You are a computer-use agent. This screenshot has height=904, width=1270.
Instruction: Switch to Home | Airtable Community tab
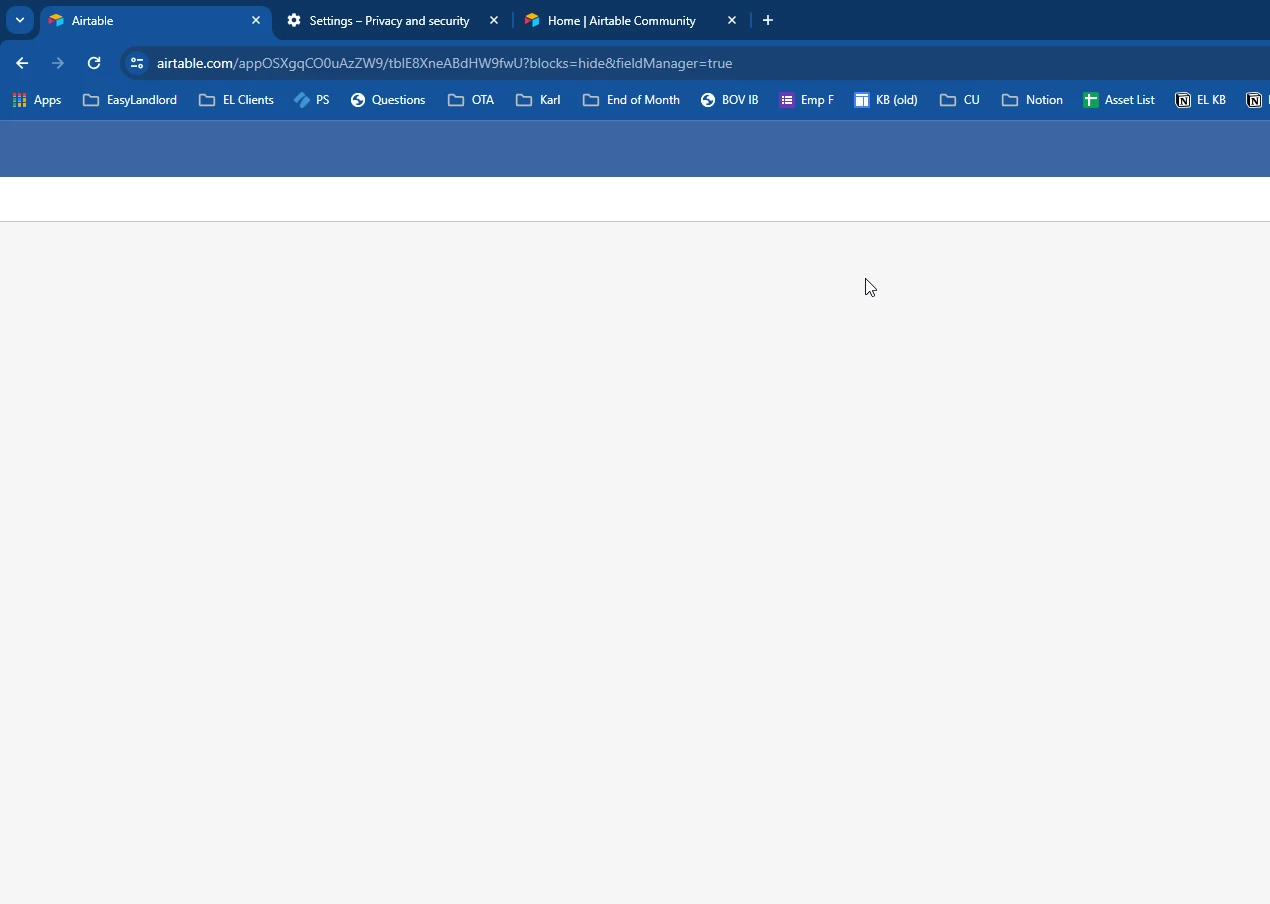(630, 20)
